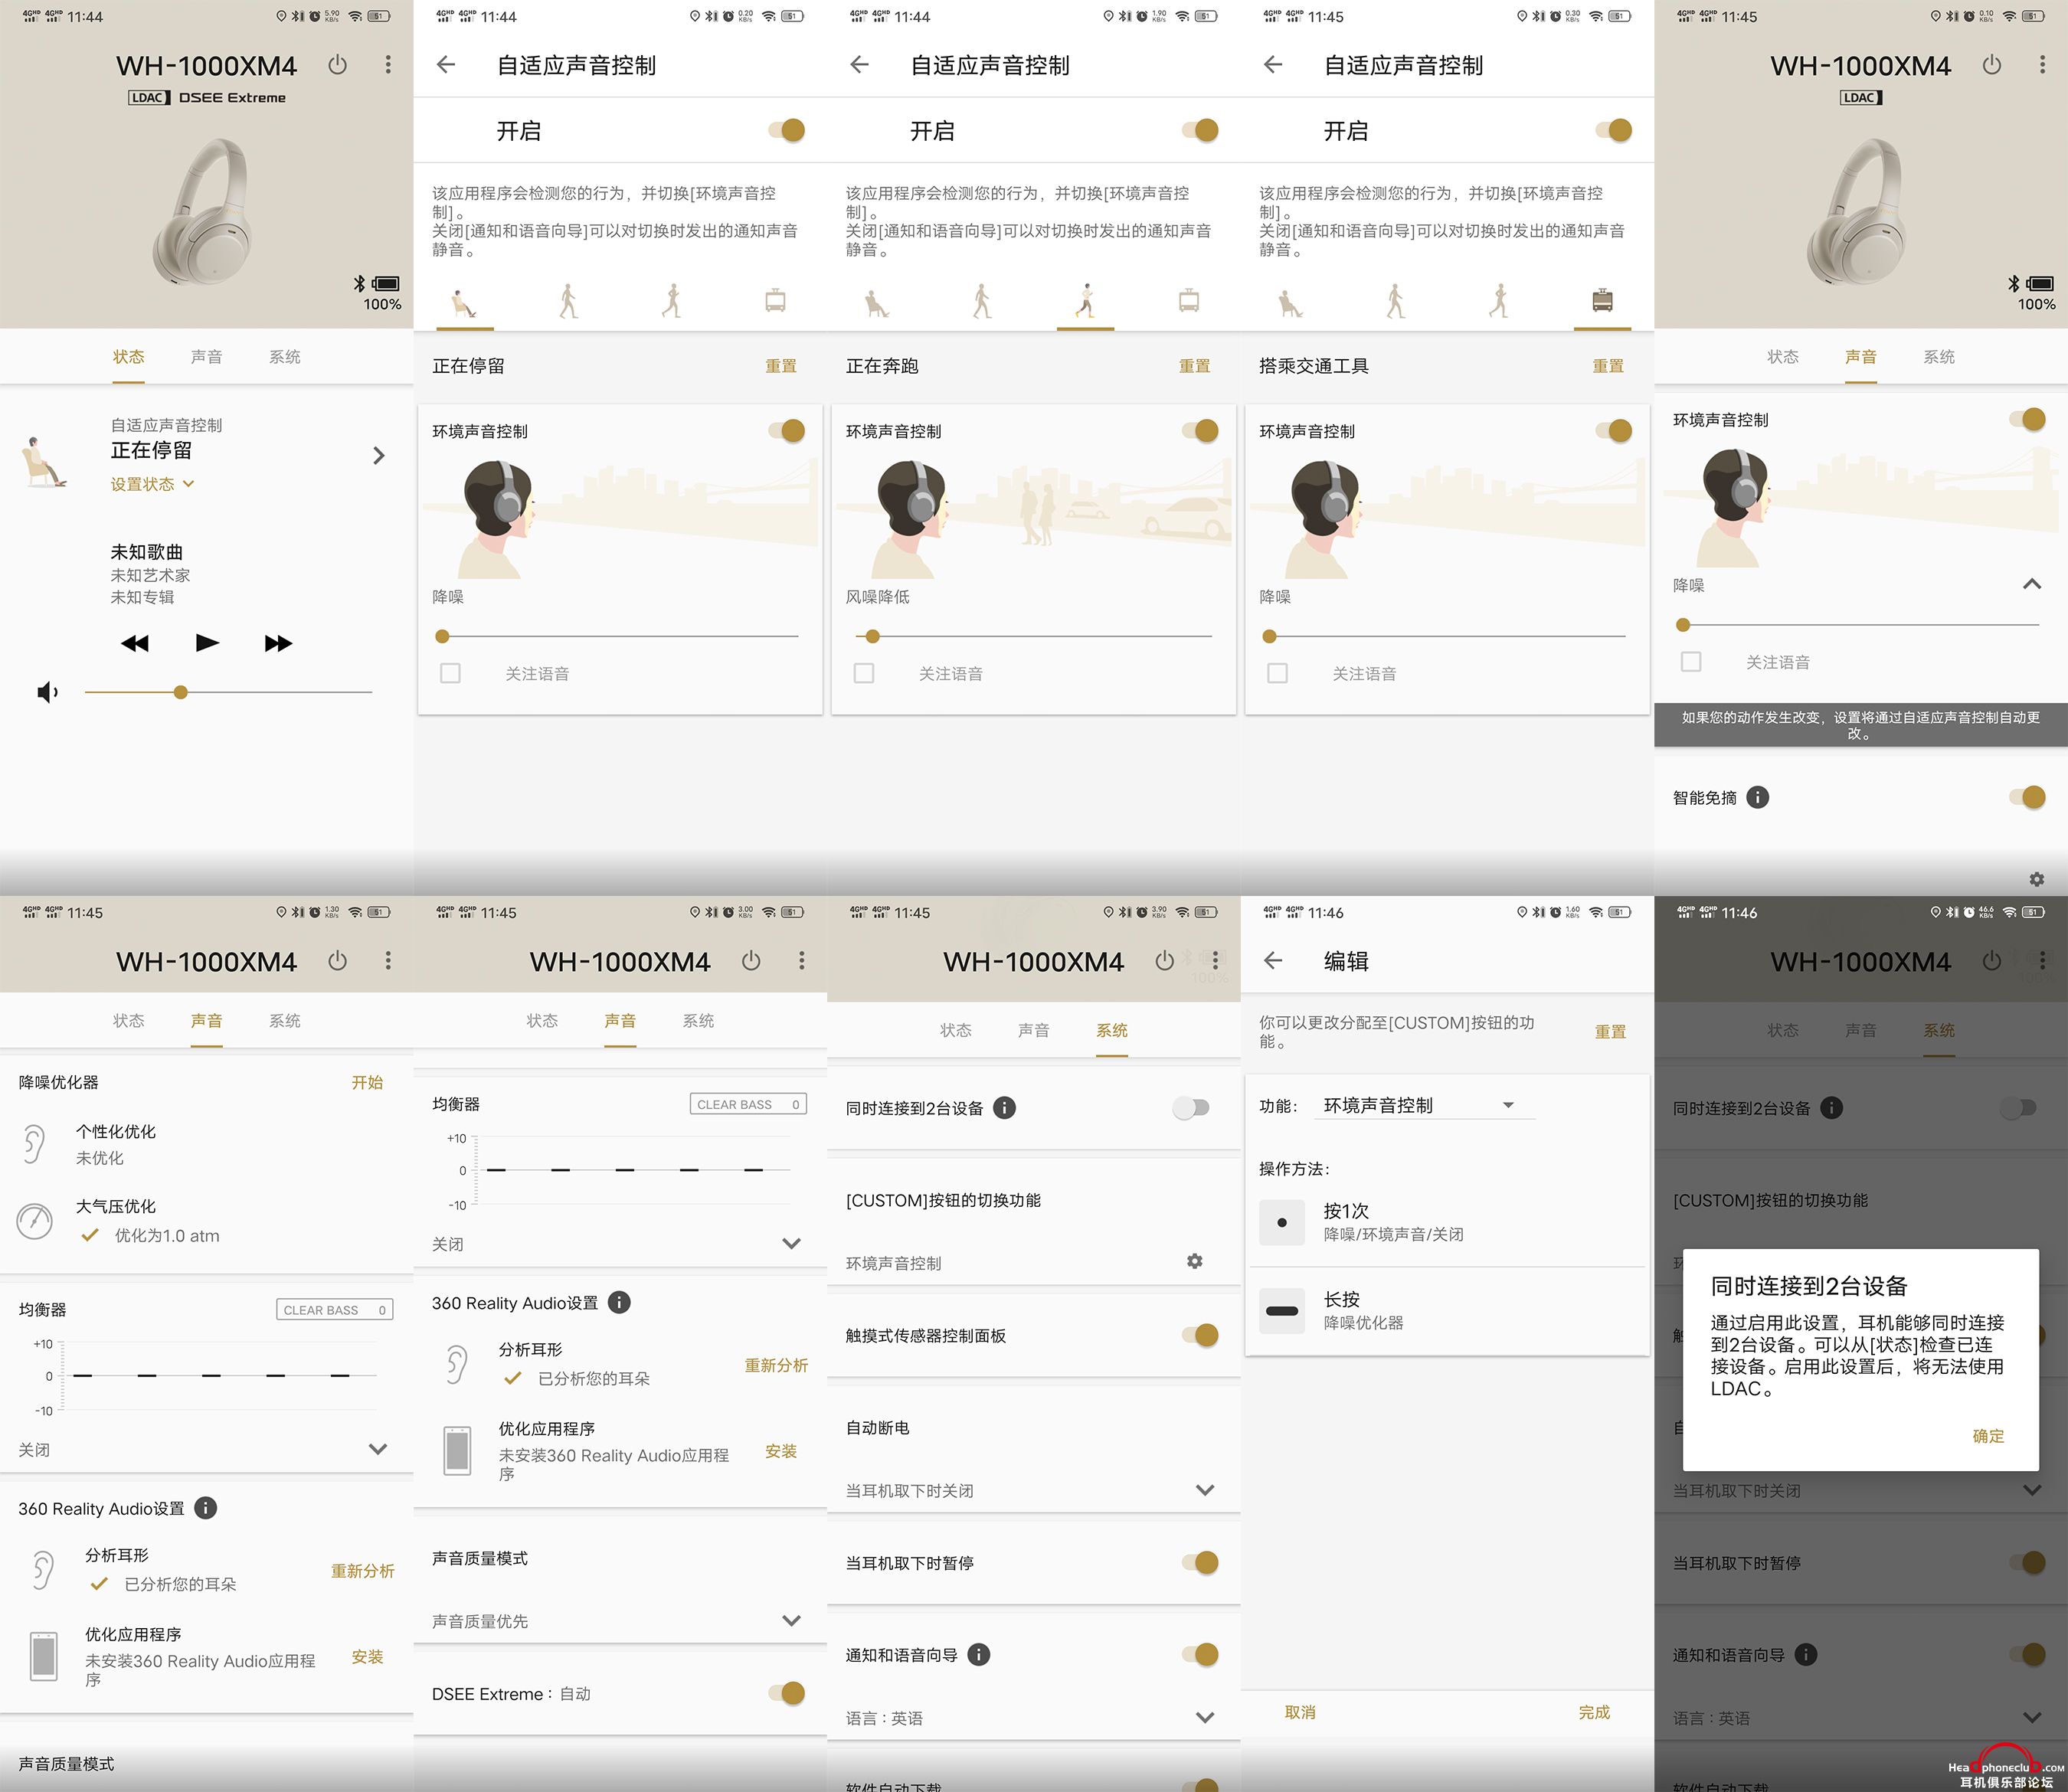Image resolution: width=2068 pixels, height=1792 pixels.
Task: Select the running icon on 搭乘交通工具 screen
Action: click(1498, 301)
